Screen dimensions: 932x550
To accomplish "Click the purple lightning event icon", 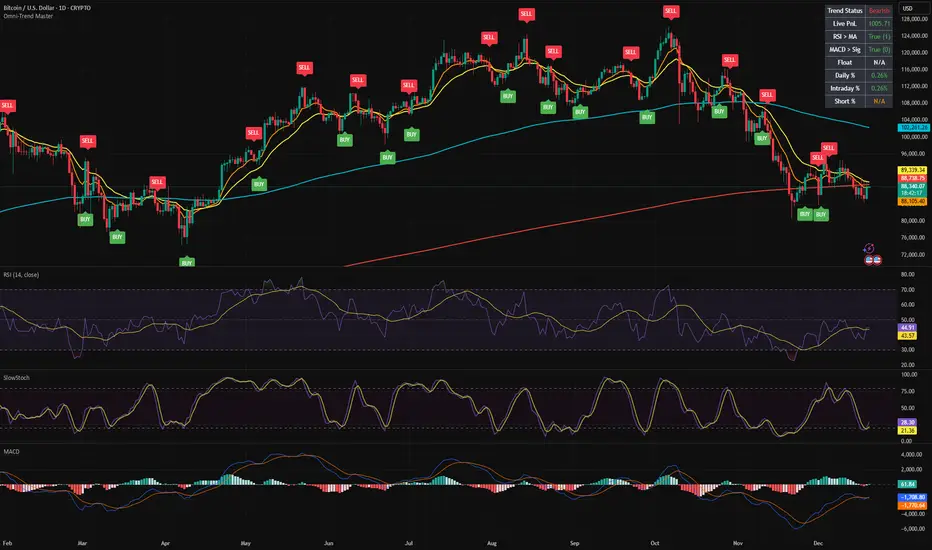I will (868, 249).
